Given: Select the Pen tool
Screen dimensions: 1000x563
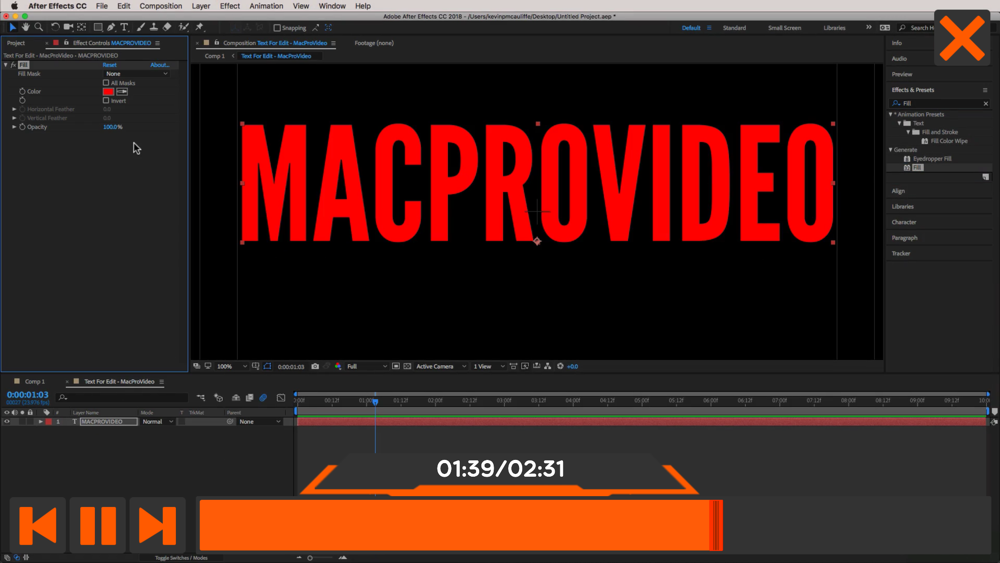Looking at the screenshot, I should click(111, 27).
